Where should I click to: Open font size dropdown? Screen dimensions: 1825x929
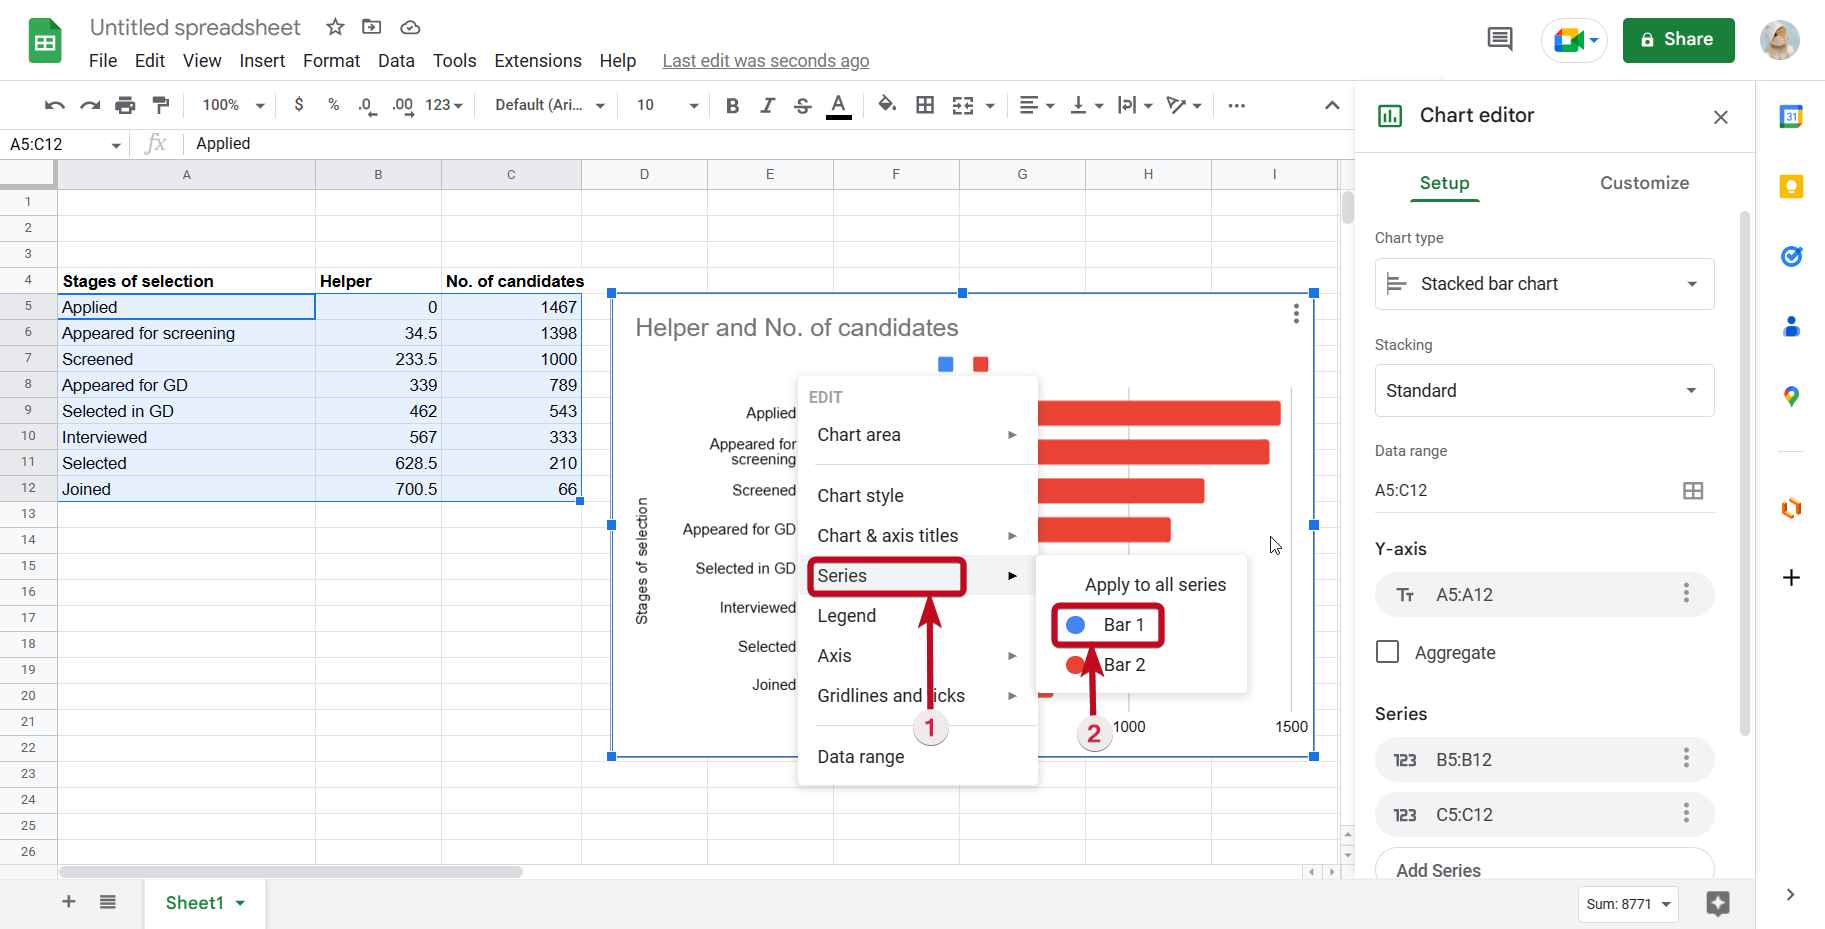[x=666, y=105]
